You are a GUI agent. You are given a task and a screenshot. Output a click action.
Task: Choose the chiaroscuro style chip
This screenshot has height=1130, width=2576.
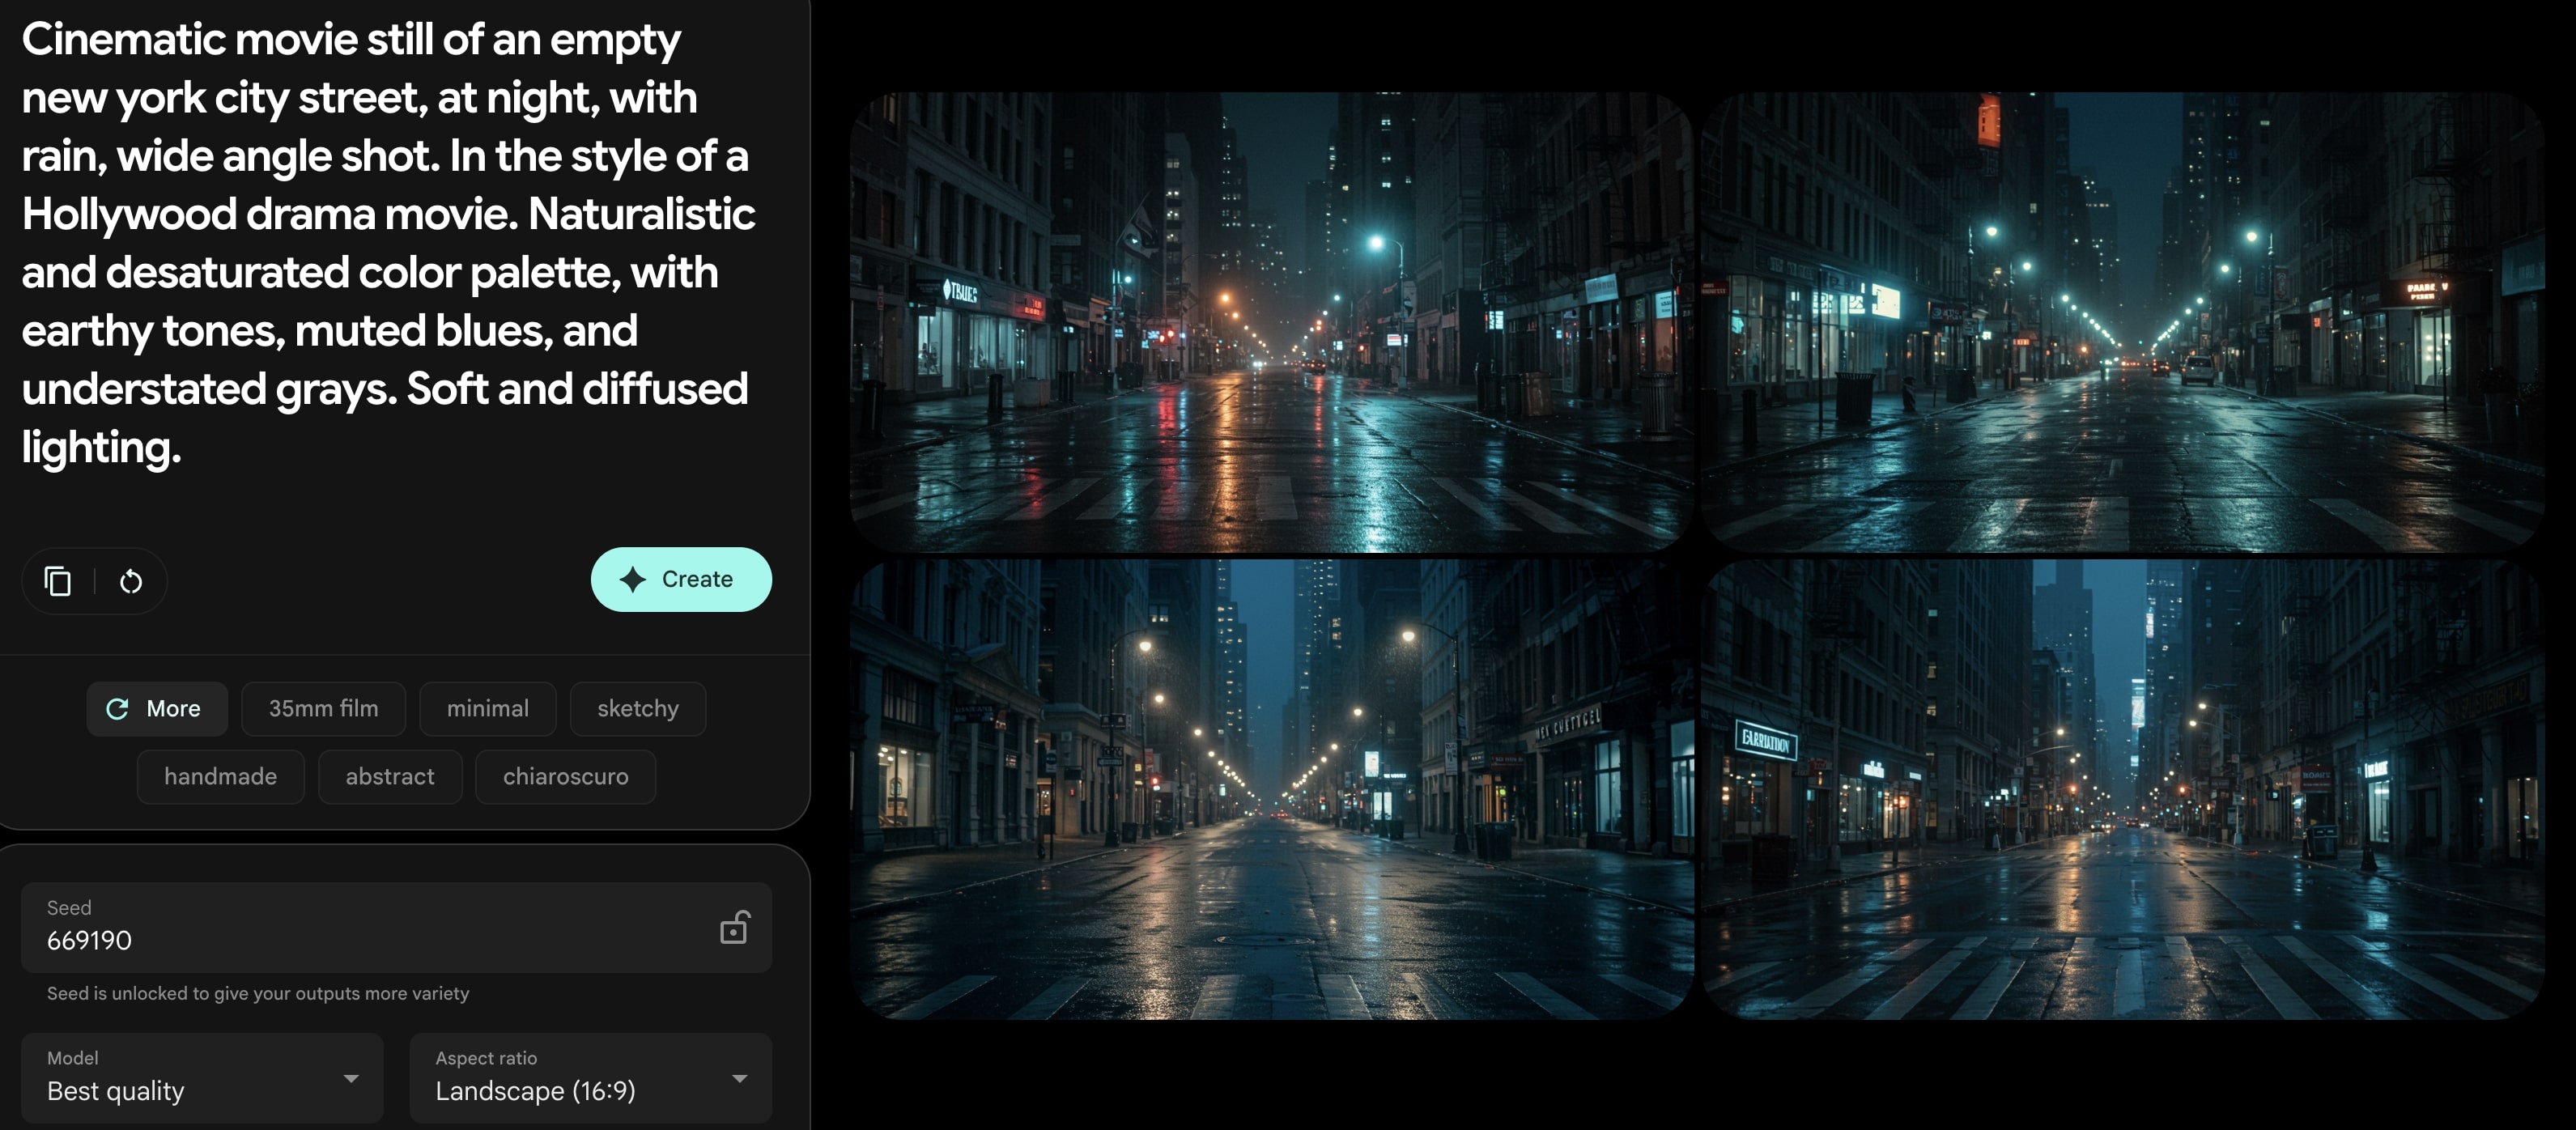click(565, 776)
